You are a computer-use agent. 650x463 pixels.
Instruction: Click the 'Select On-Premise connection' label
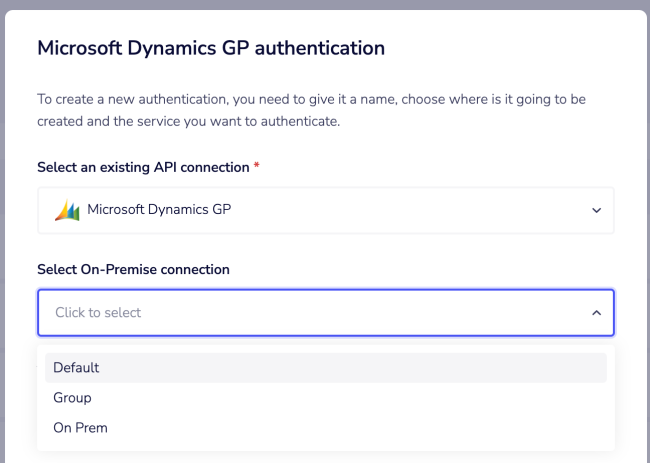(x=133, y=269)
